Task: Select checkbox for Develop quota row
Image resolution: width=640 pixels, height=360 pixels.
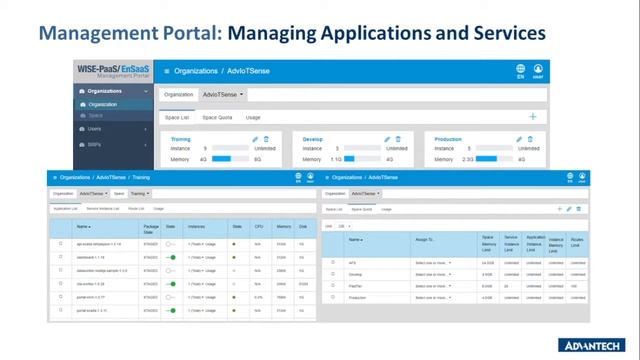Action: 333,274
